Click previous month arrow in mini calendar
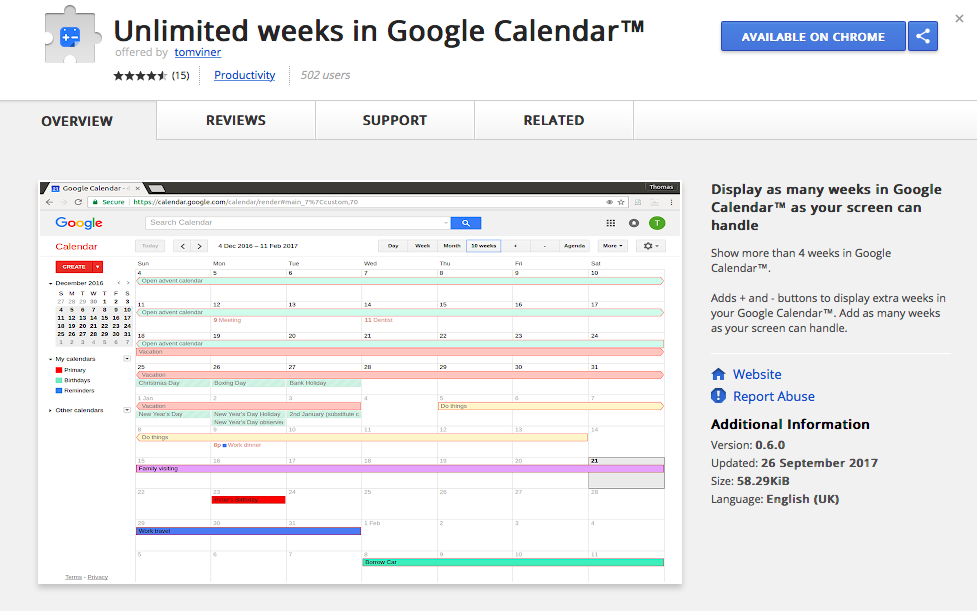This screenshot has width=977, height=611. pyautogui.click(x=119, y=283)
